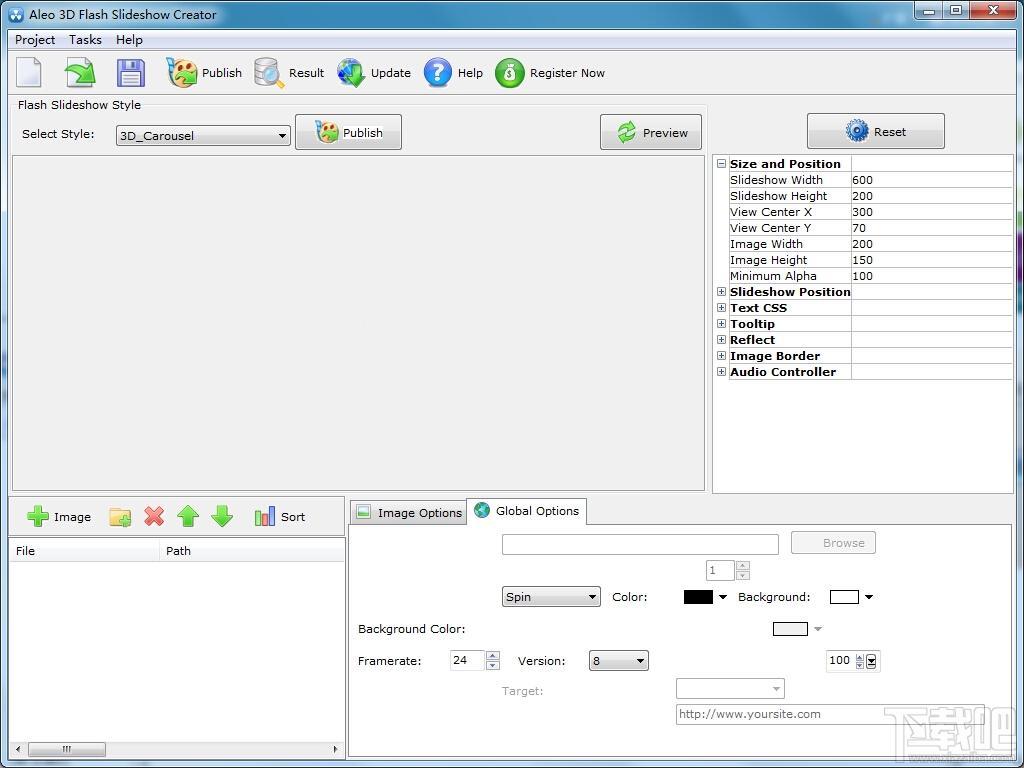Create a new project with blank page icon

[x=29, y=72]
